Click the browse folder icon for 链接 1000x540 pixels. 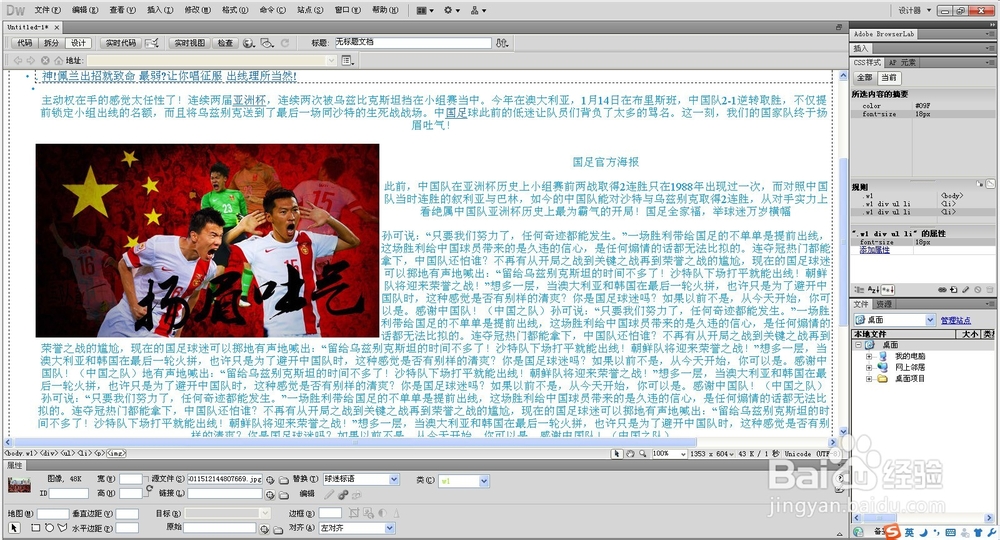click(284, 495)
